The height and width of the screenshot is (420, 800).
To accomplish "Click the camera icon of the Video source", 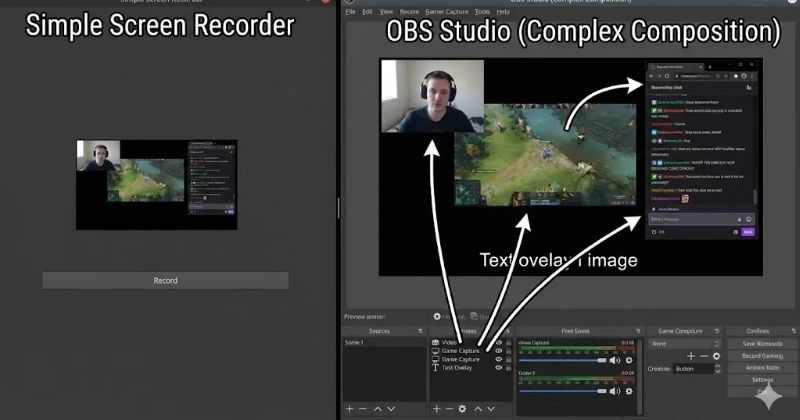I will point(435,342).
